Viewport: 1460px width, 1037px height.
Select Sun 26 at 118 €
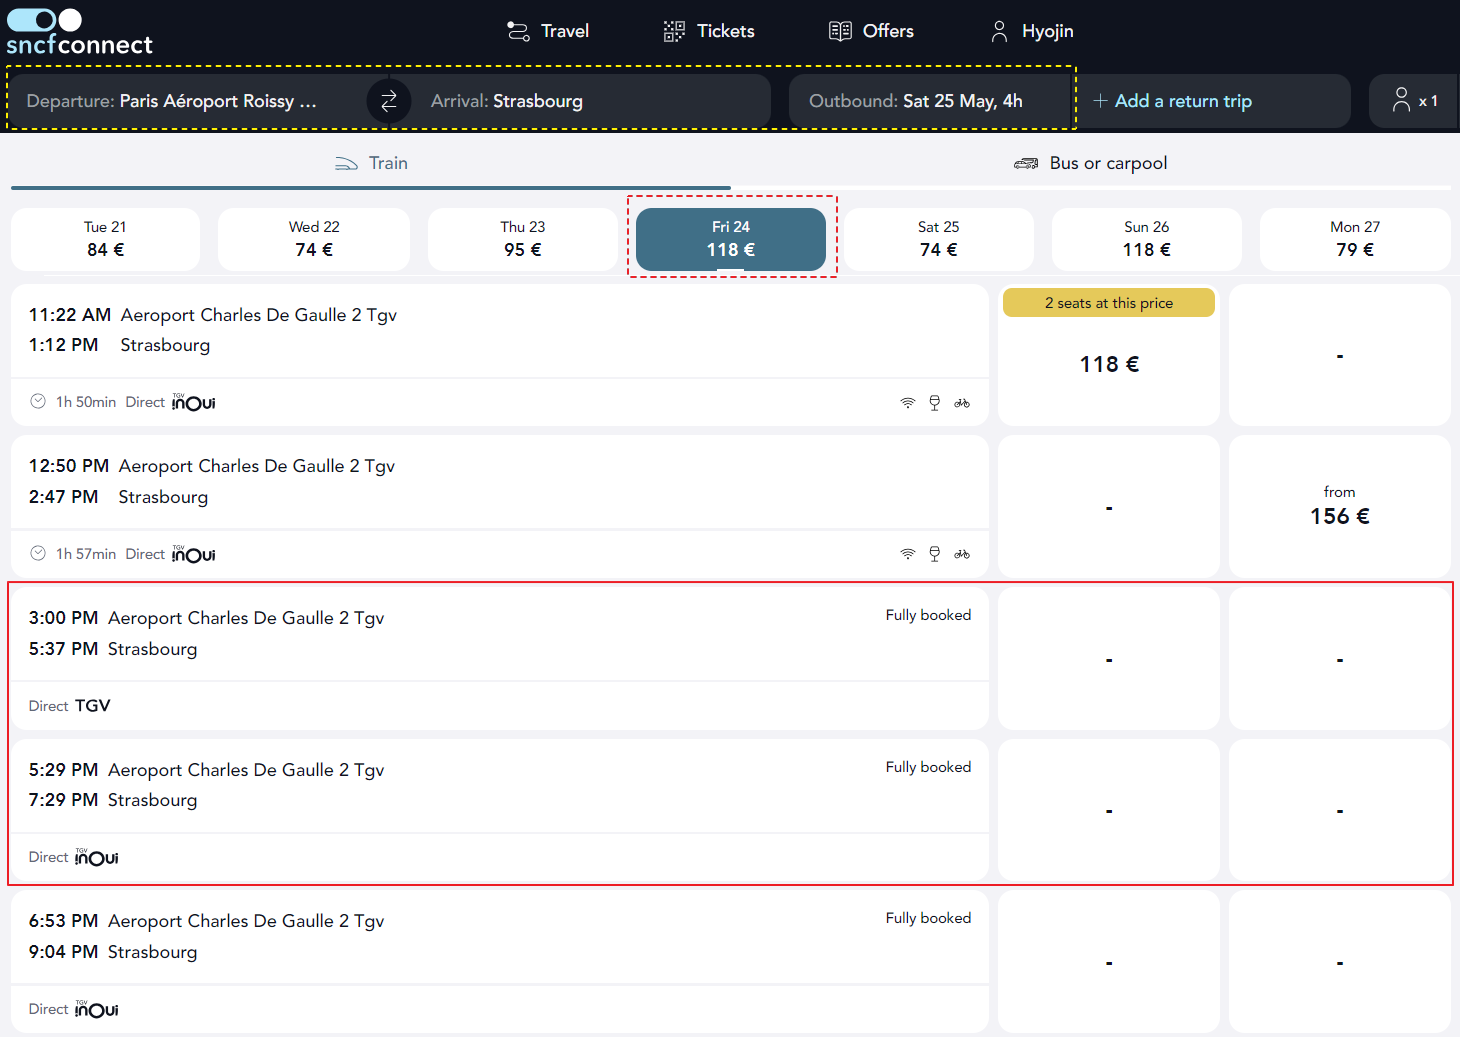pyautogui.click(x=1147, y=239)
